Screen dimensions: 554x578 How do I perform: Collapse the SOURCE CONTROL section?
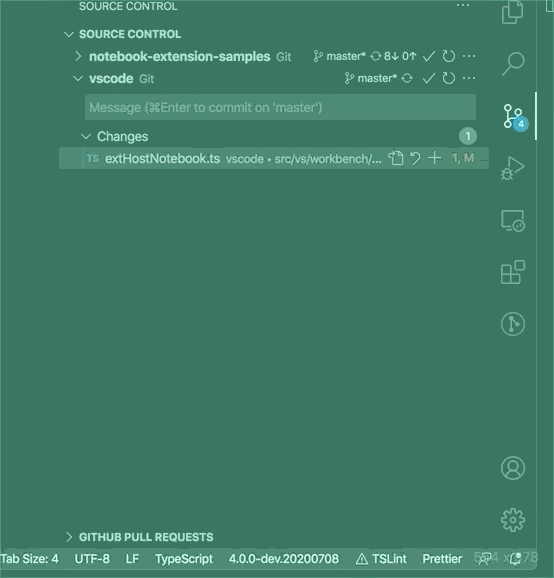click(69, 34)
